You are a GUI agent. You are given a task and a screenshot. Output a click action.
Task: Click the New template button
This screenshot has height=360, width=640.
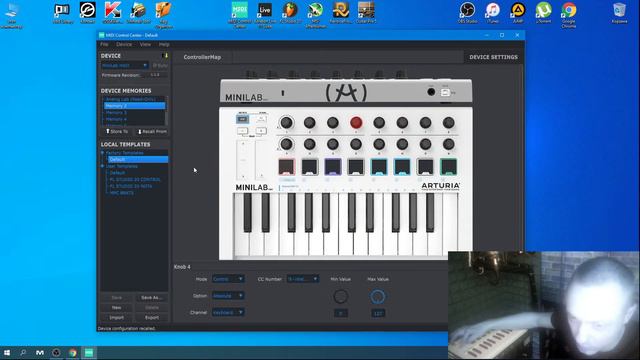tap(117, 307)
